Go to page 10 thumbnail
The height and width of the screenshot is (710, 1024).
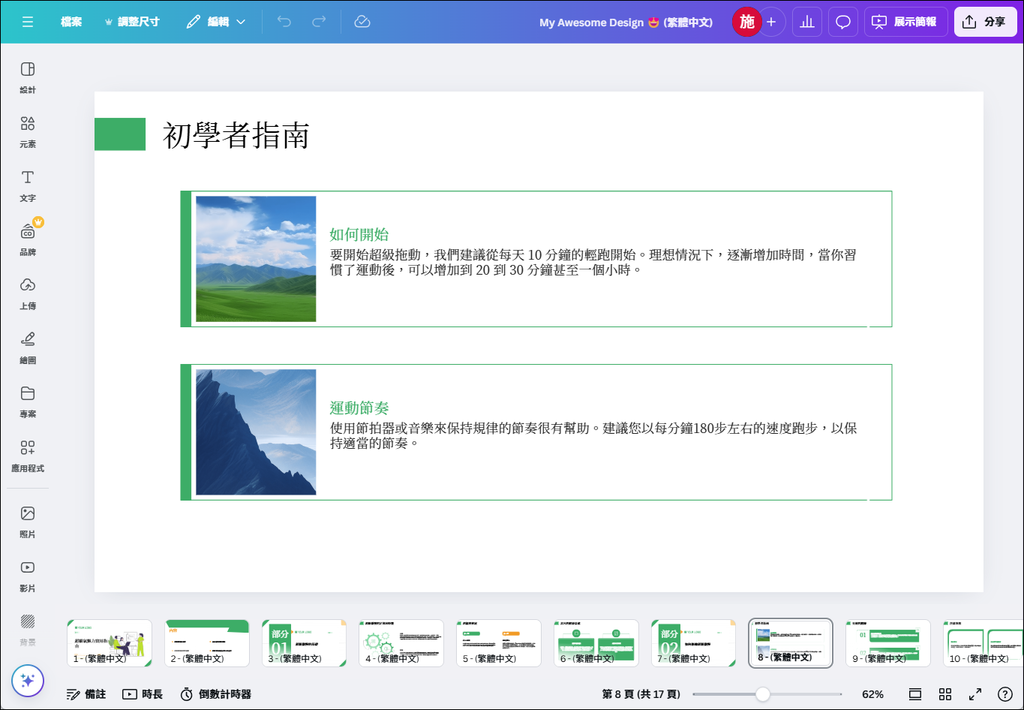pos(984,643)
